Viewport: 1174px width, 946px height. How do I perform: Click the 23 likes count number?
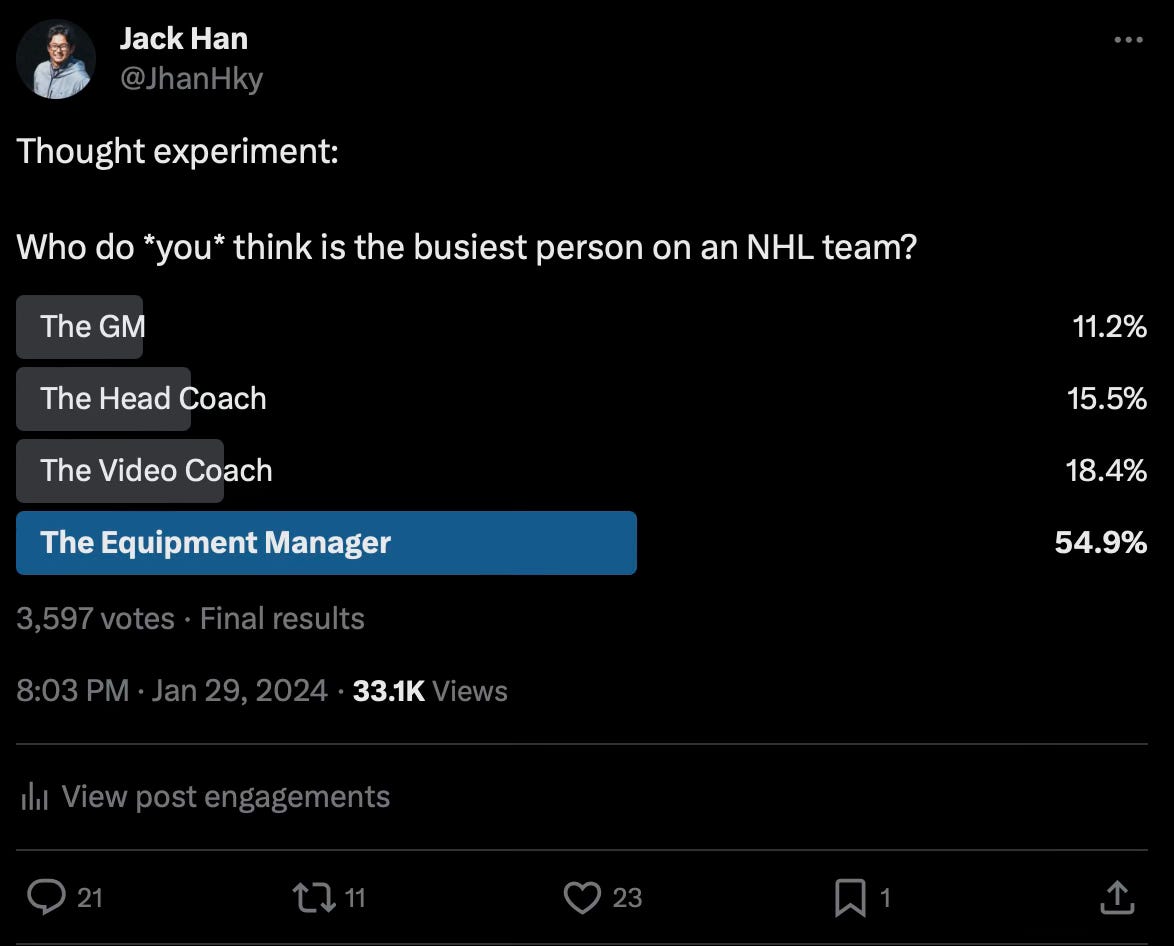627,897
